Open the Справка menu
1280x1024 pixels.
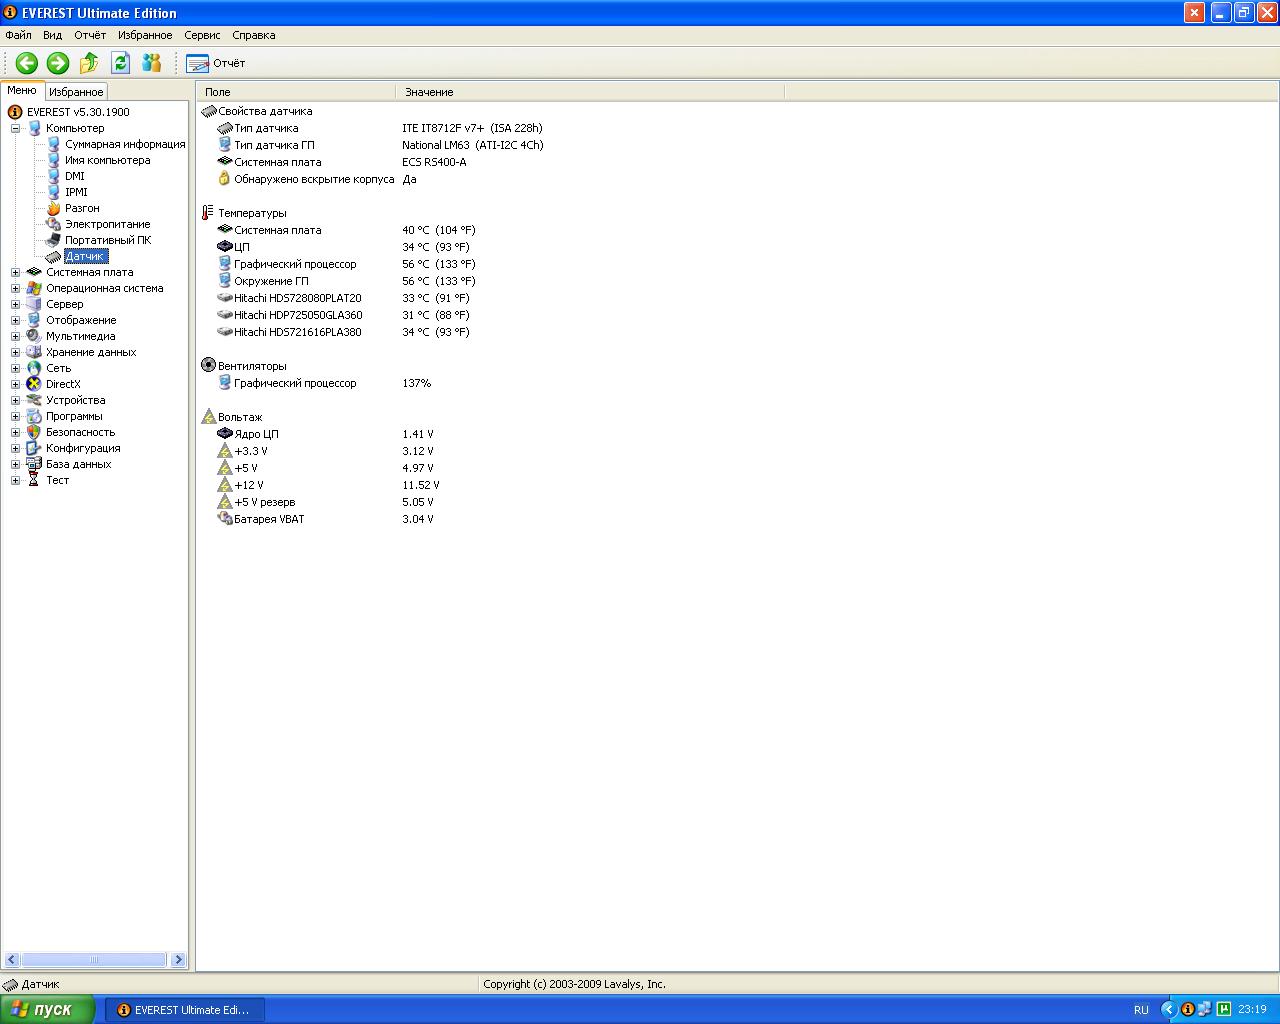click(253, 35)
